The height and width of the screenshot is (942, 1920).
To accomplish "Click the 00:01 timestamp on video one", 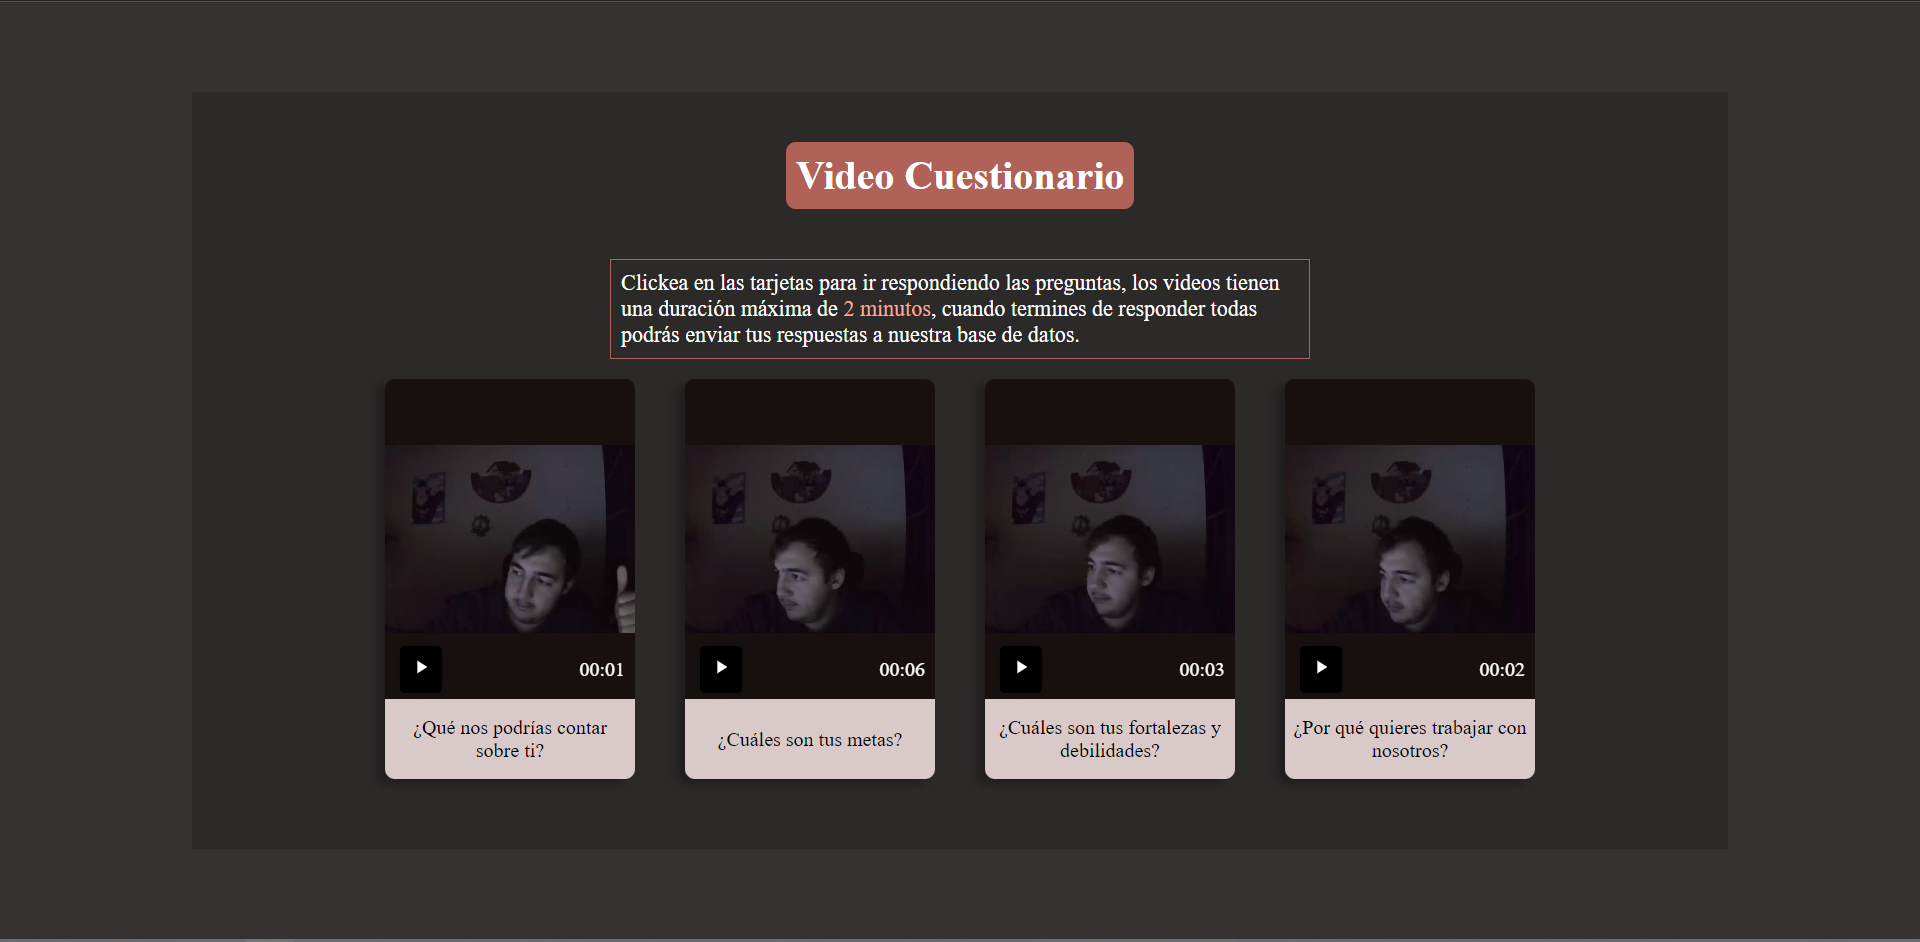I will pos(601,670).
